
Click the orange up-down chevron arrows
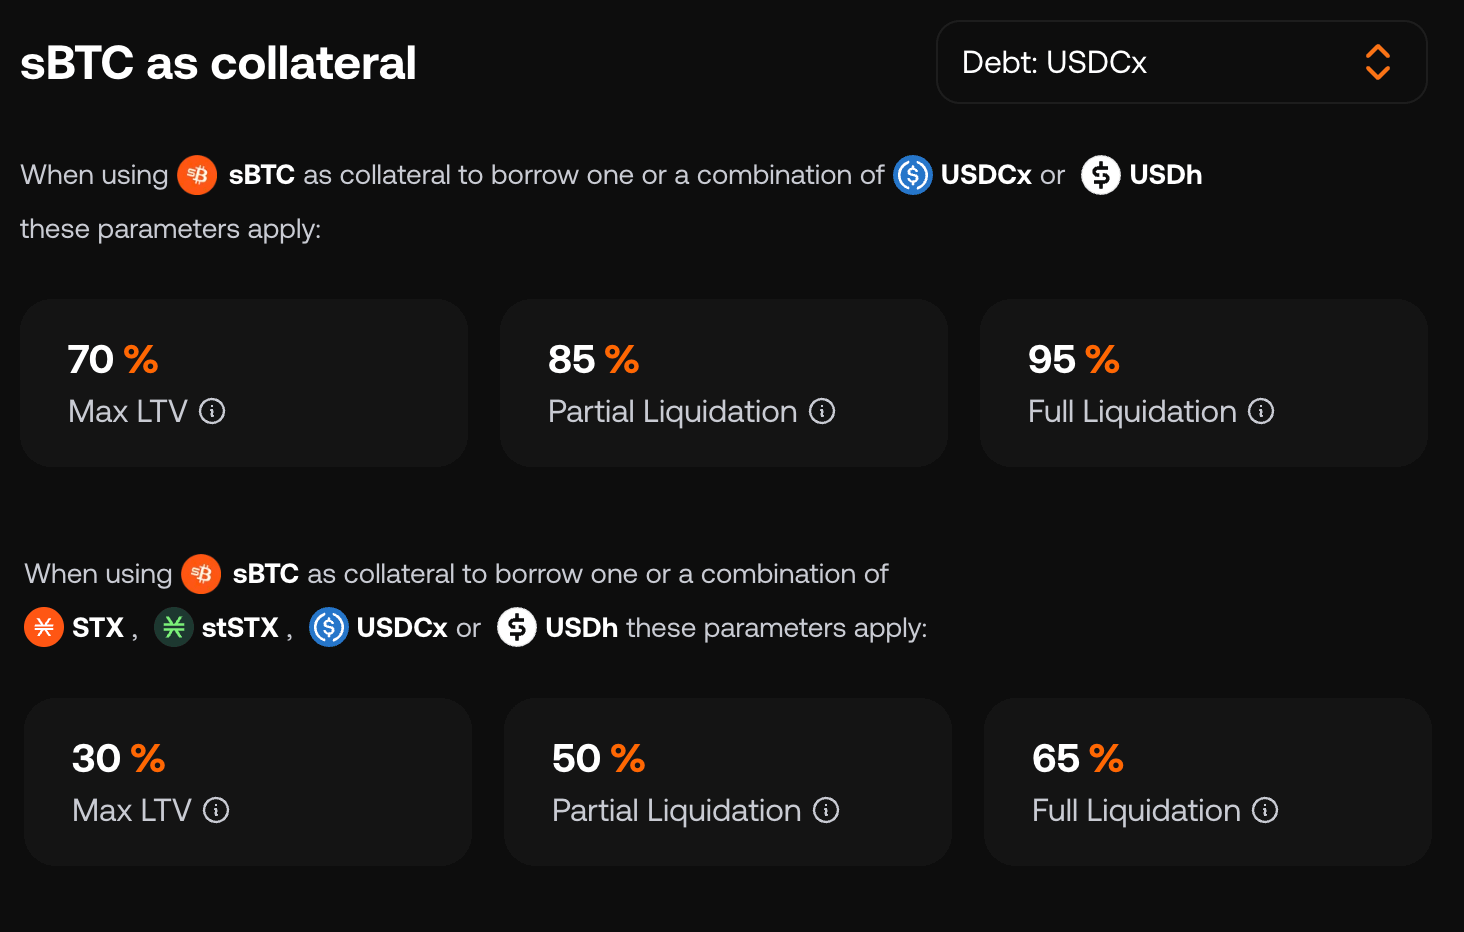[1377, 62]
